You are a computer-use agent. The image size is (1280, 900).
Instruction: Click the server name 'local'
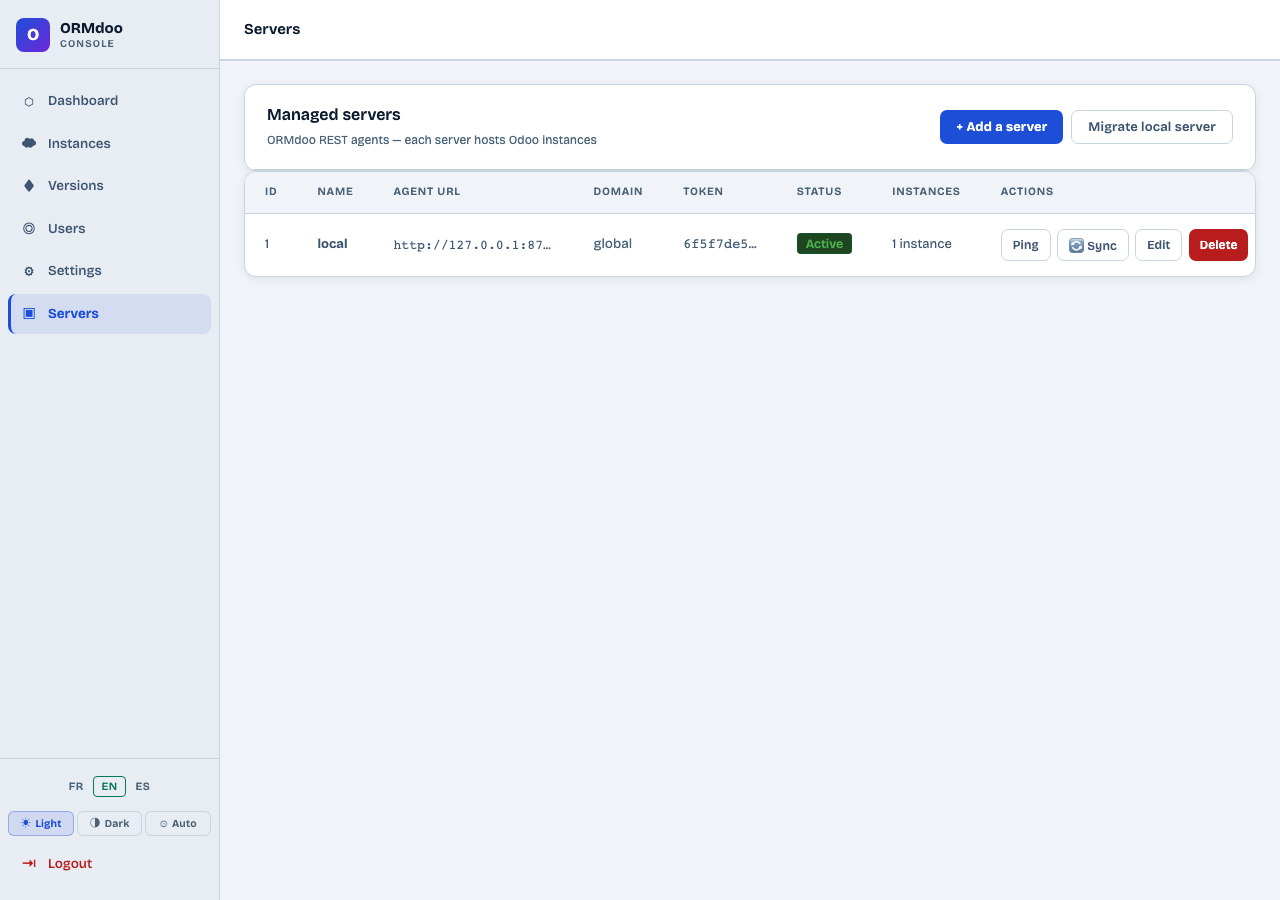332,244
